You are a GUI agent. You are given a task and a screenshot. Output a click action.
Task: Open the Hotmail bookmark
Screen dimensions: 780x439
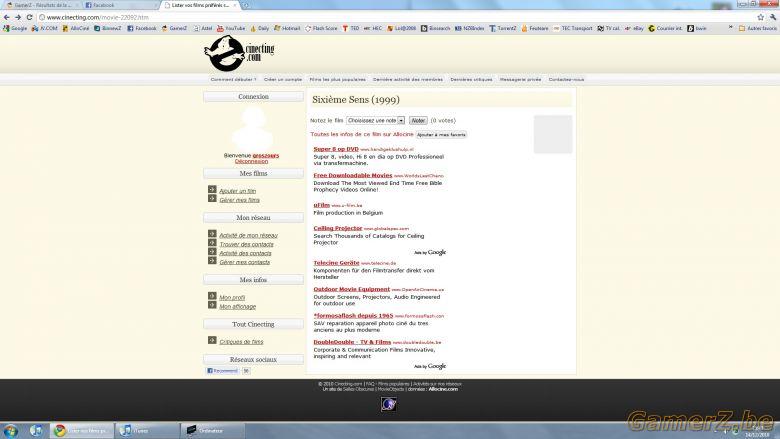(287, 29)
